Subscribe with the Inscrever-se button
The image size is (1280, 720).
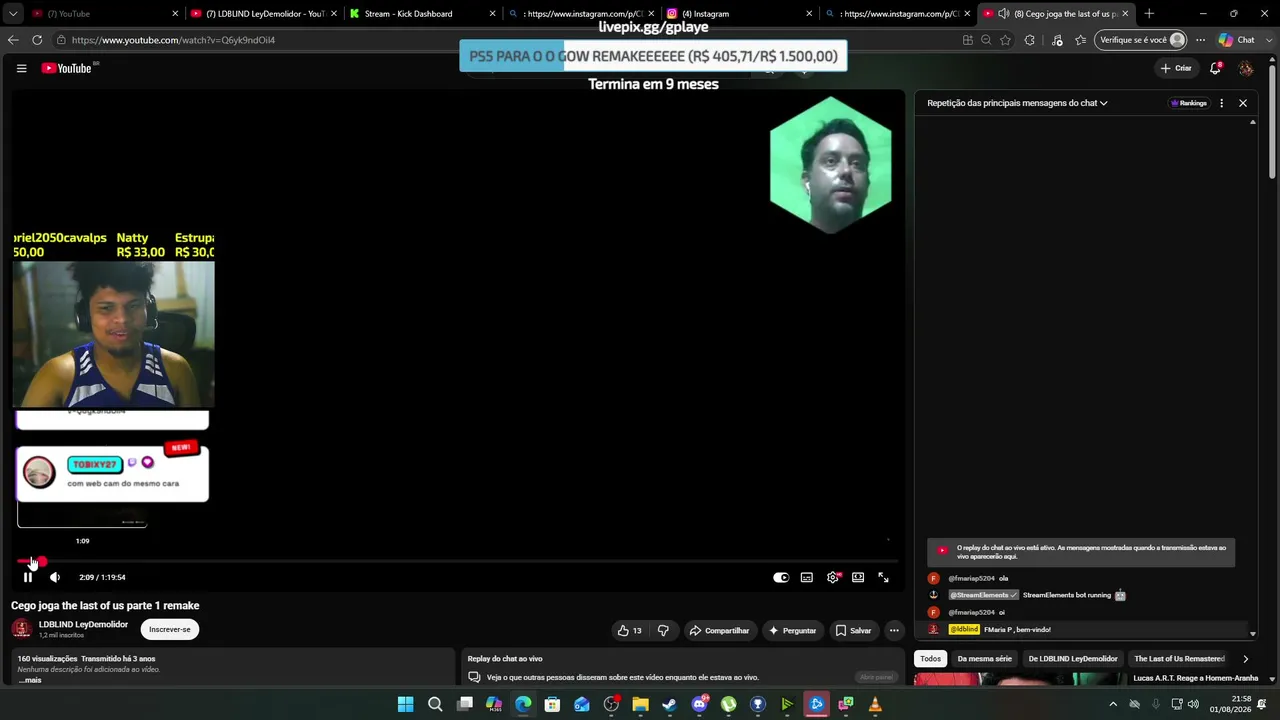[170, 629]
